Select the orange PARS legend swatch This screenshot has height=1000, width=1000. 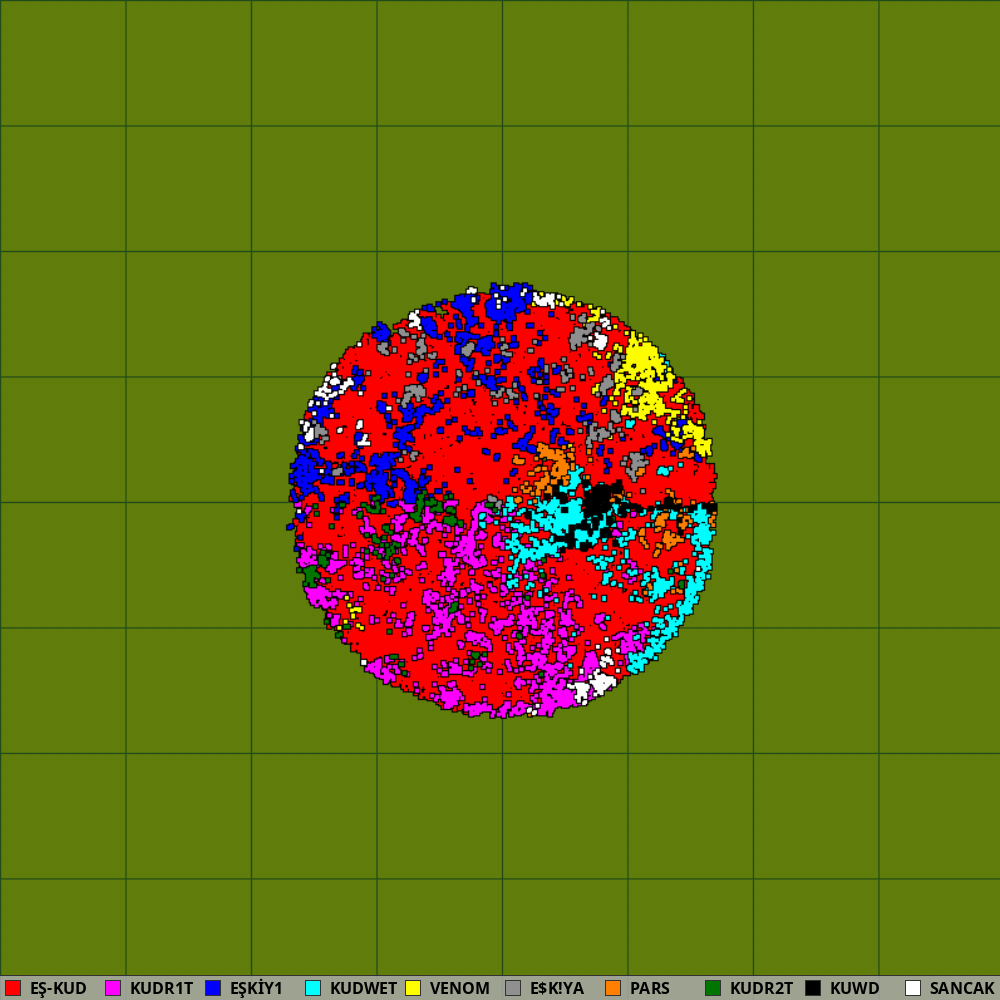pyautogui.click(x=613, y=988)
